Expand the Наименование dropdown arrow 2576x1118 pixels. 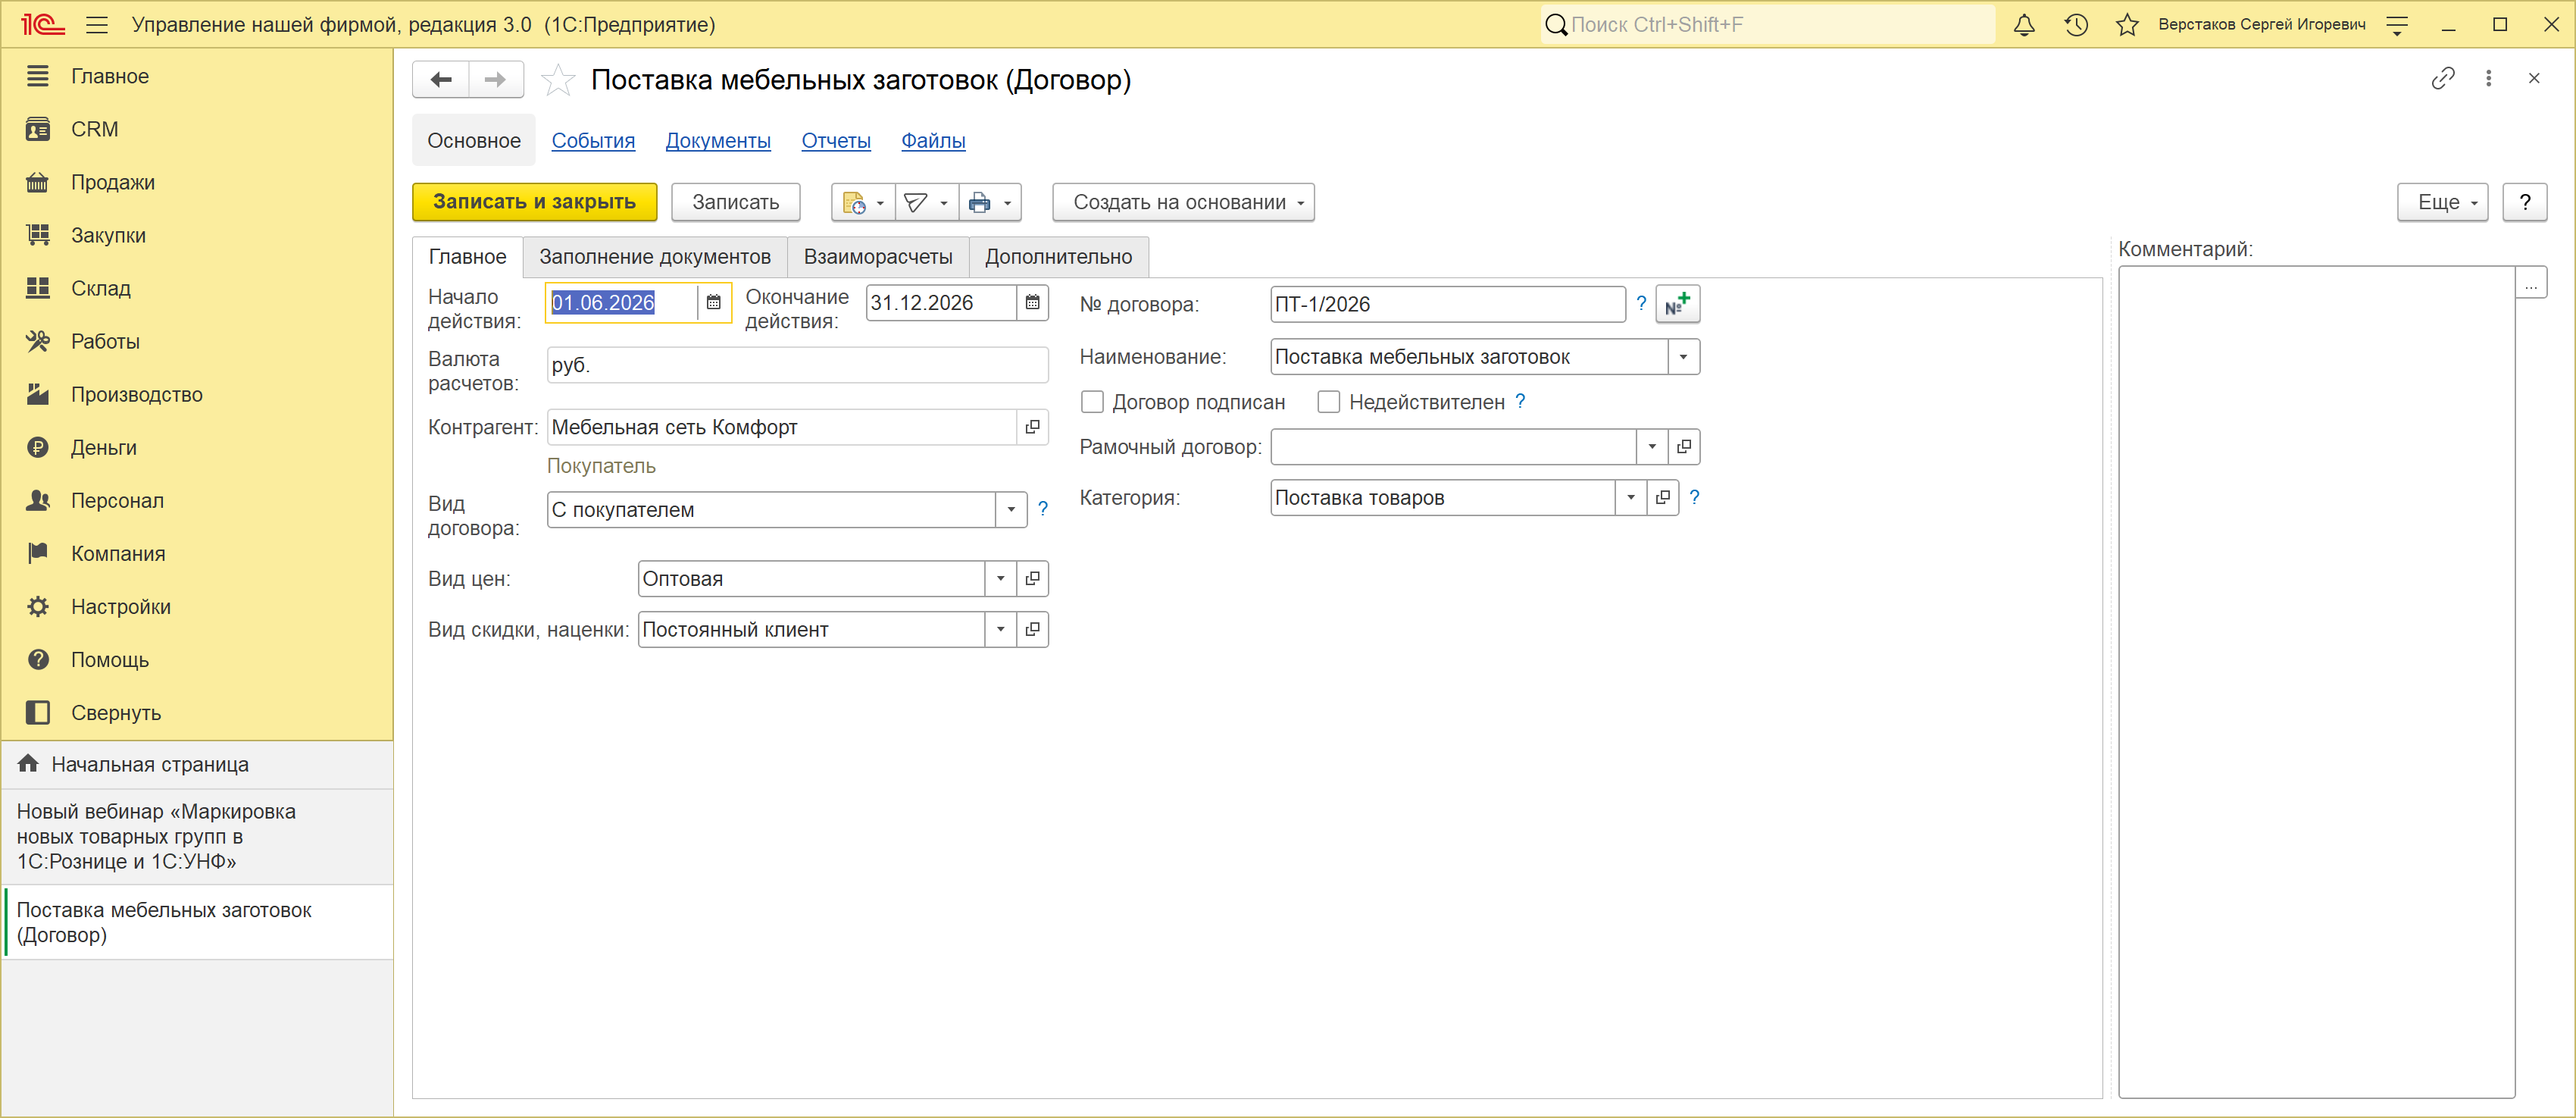1684,357
